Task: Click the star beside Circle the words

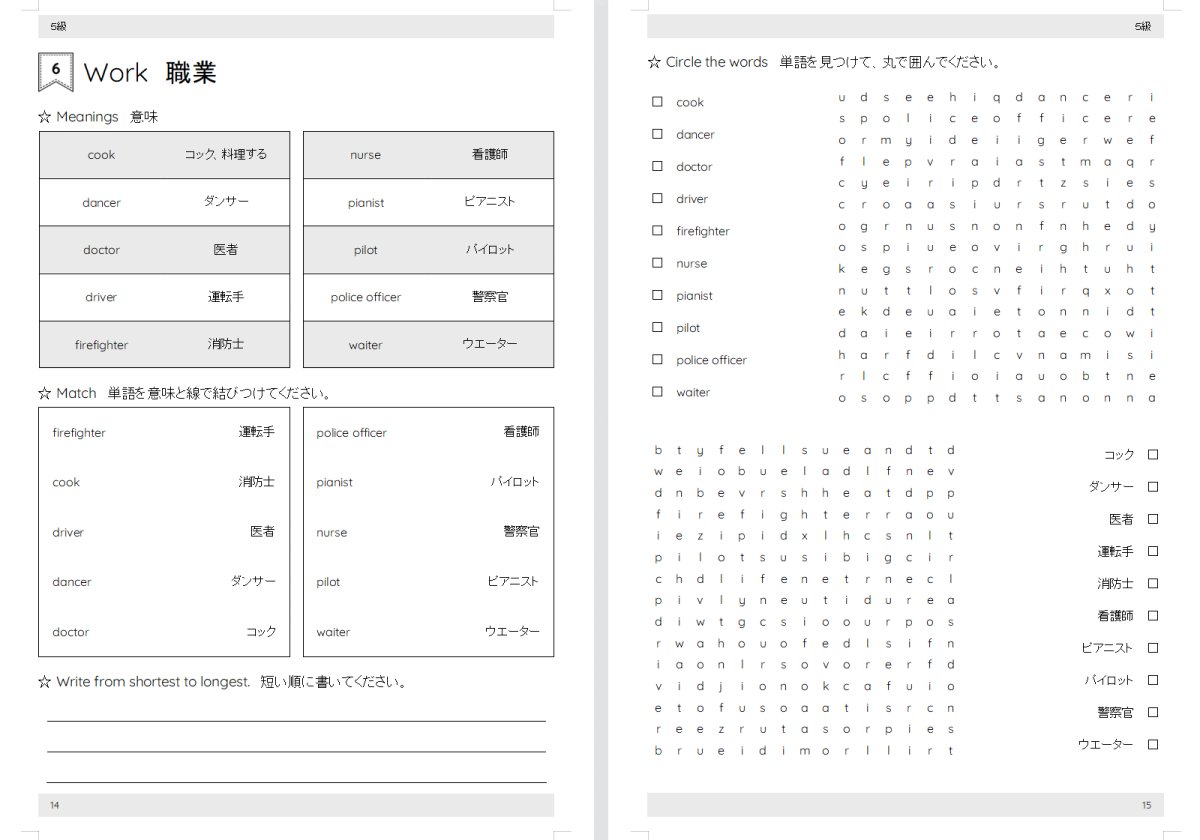Action: (x=654, y=62)
